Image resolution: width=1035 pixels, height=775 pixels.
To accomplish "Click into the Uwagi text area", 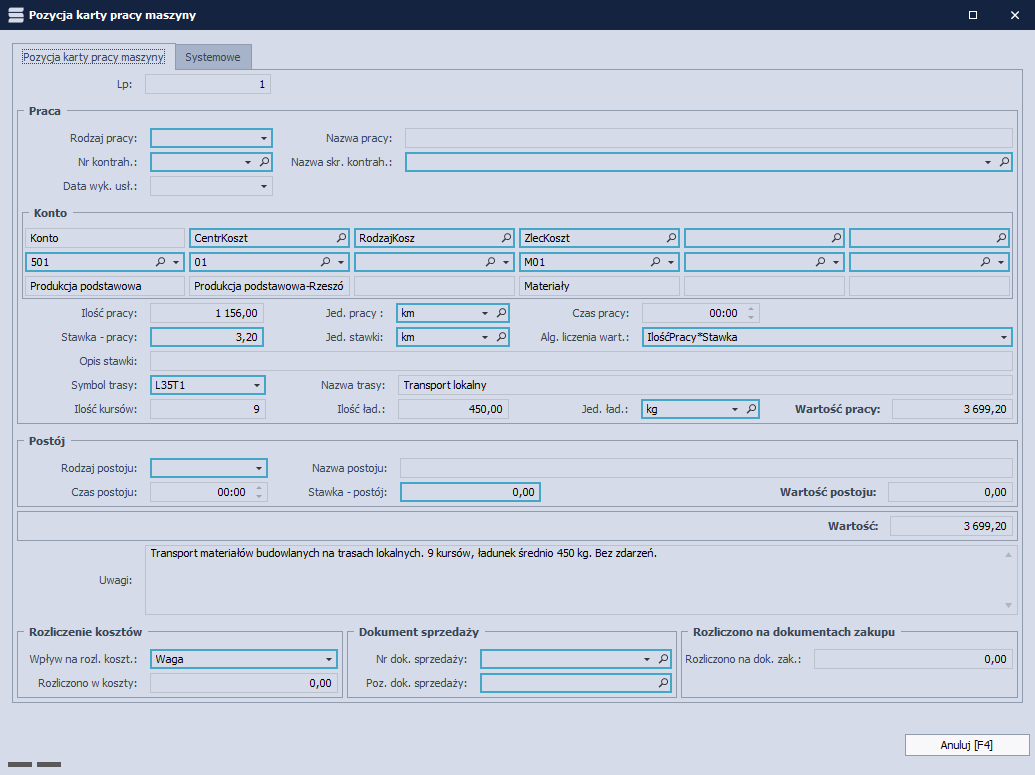I will 575,578.
